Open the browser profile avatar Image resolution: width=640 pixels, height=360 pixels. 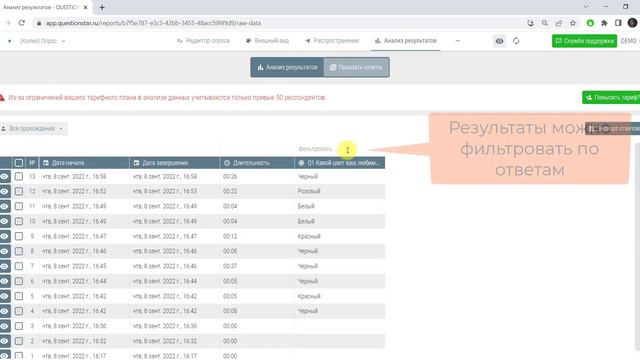pos(633,23)
